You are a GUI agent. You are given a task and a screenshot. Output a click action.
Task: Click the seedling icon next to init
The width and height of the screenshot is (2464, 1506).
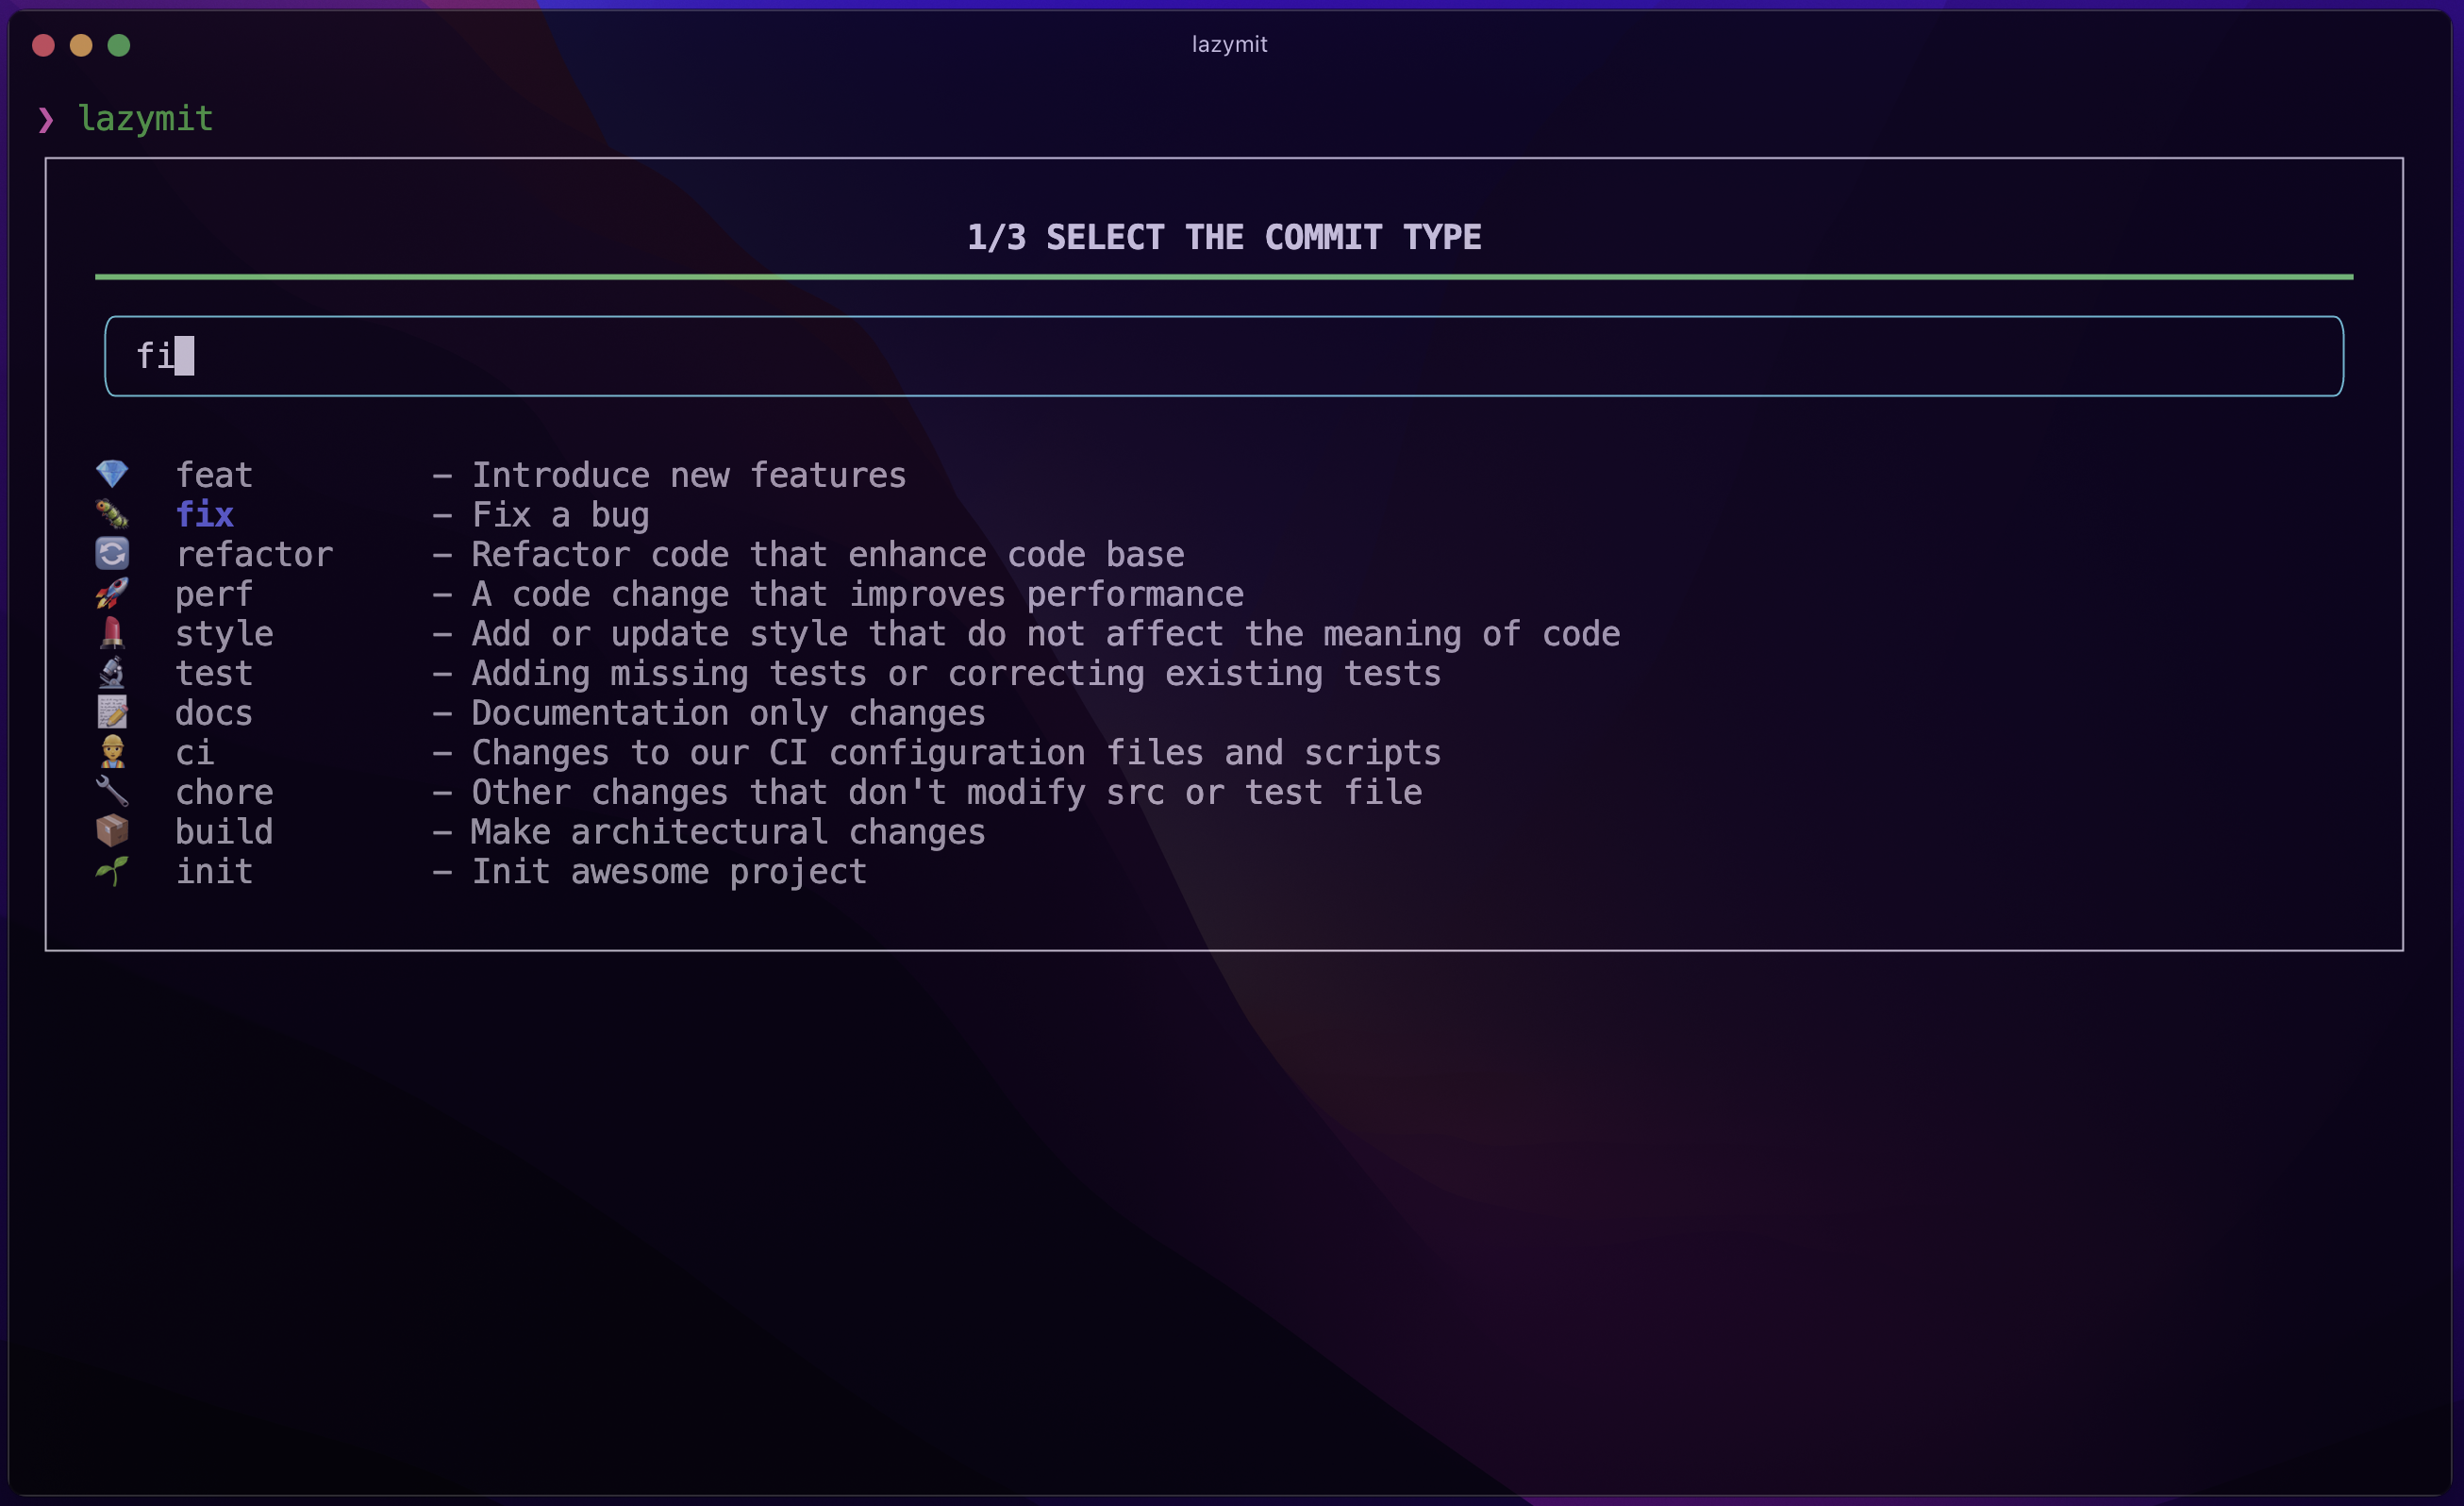(112, 871)
